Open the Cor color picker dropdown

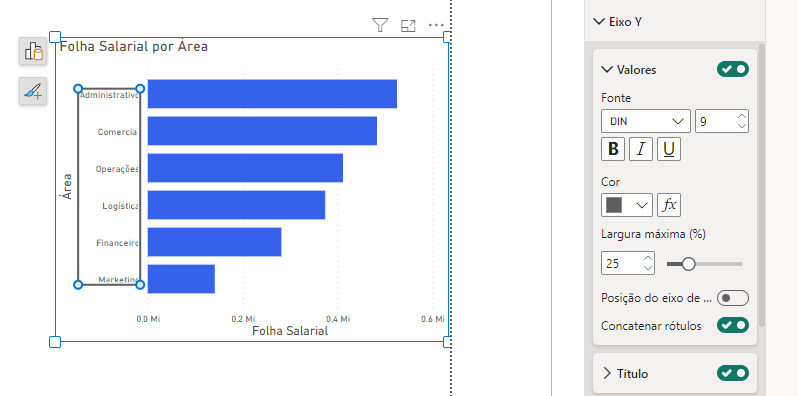[626, 205]
